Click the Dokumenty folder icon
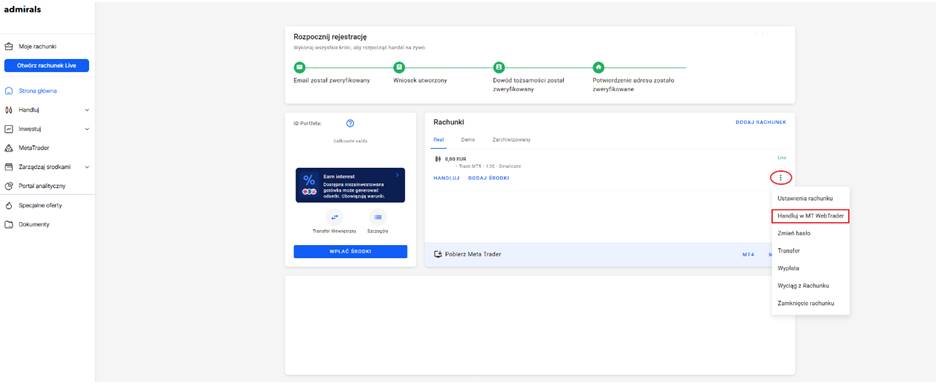 tap(8, 225)
